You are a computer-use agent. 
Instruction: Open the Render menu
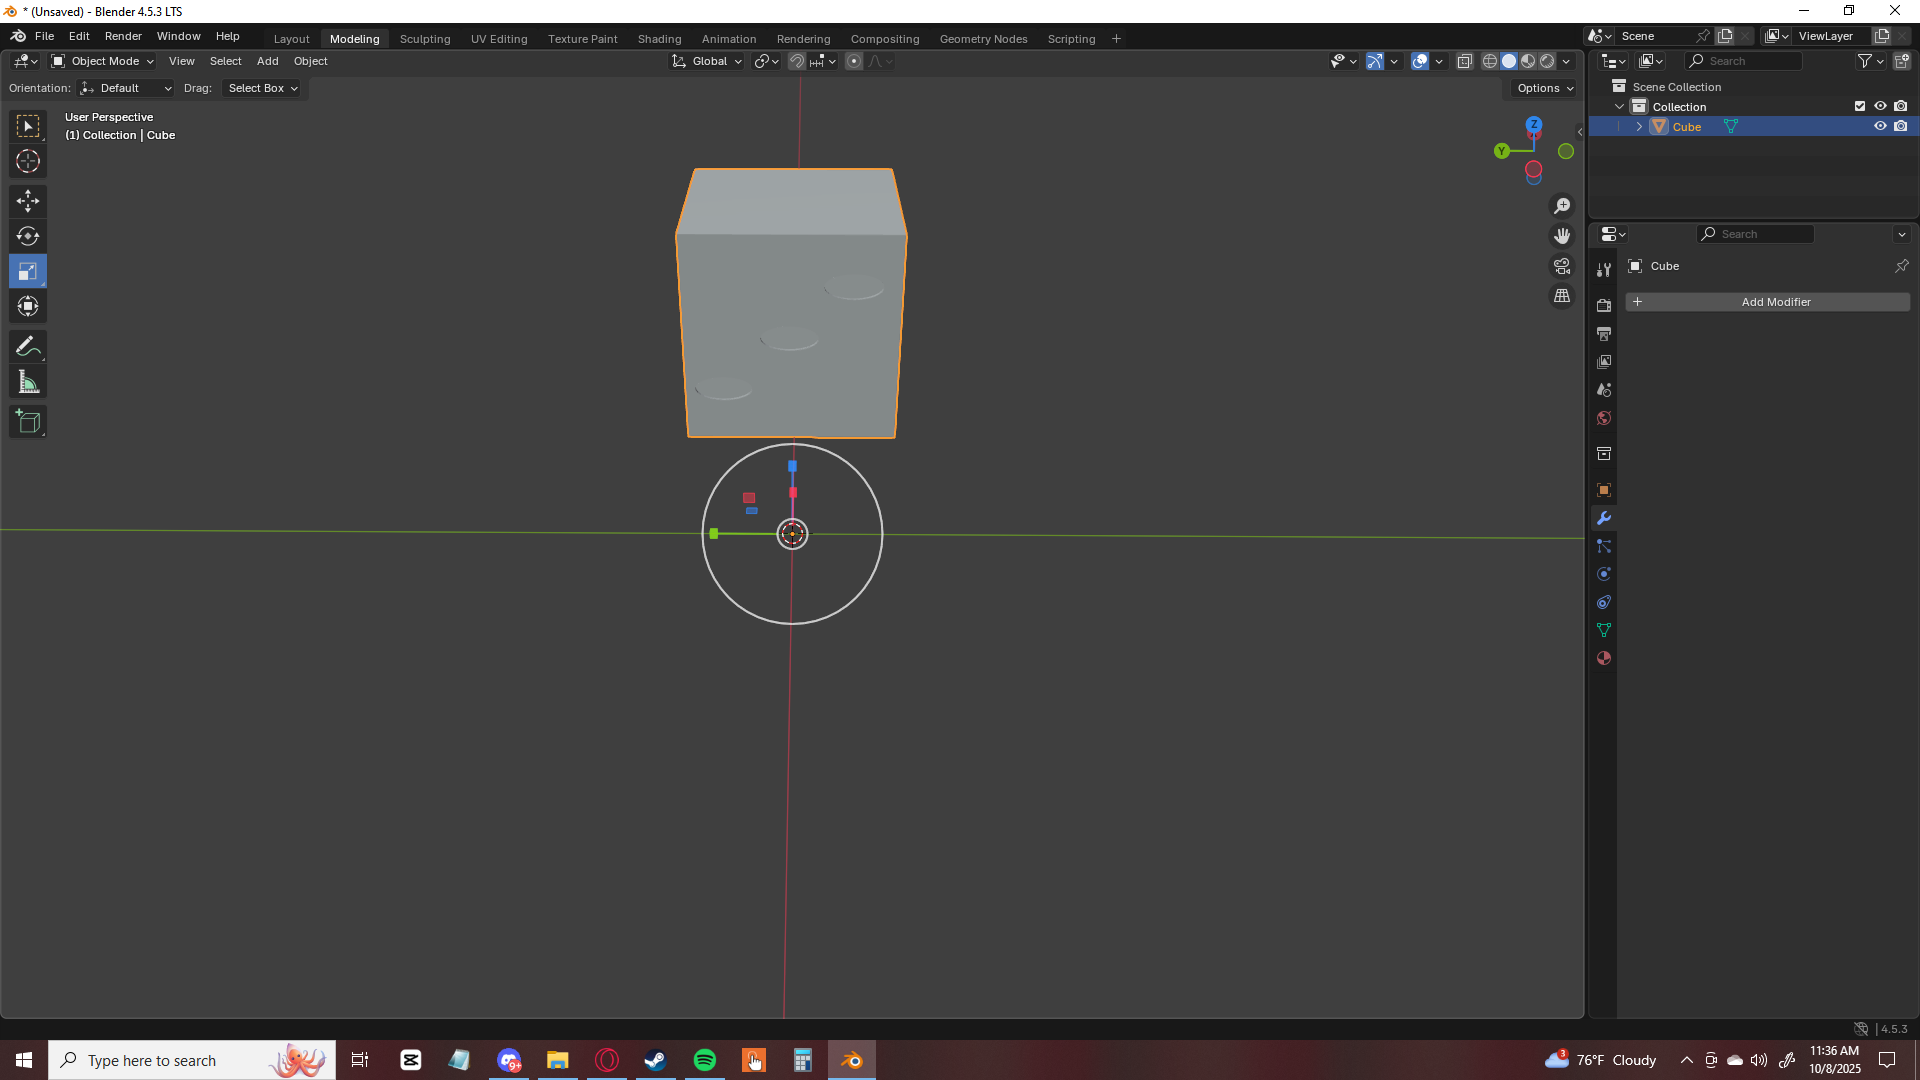[123, 36]
